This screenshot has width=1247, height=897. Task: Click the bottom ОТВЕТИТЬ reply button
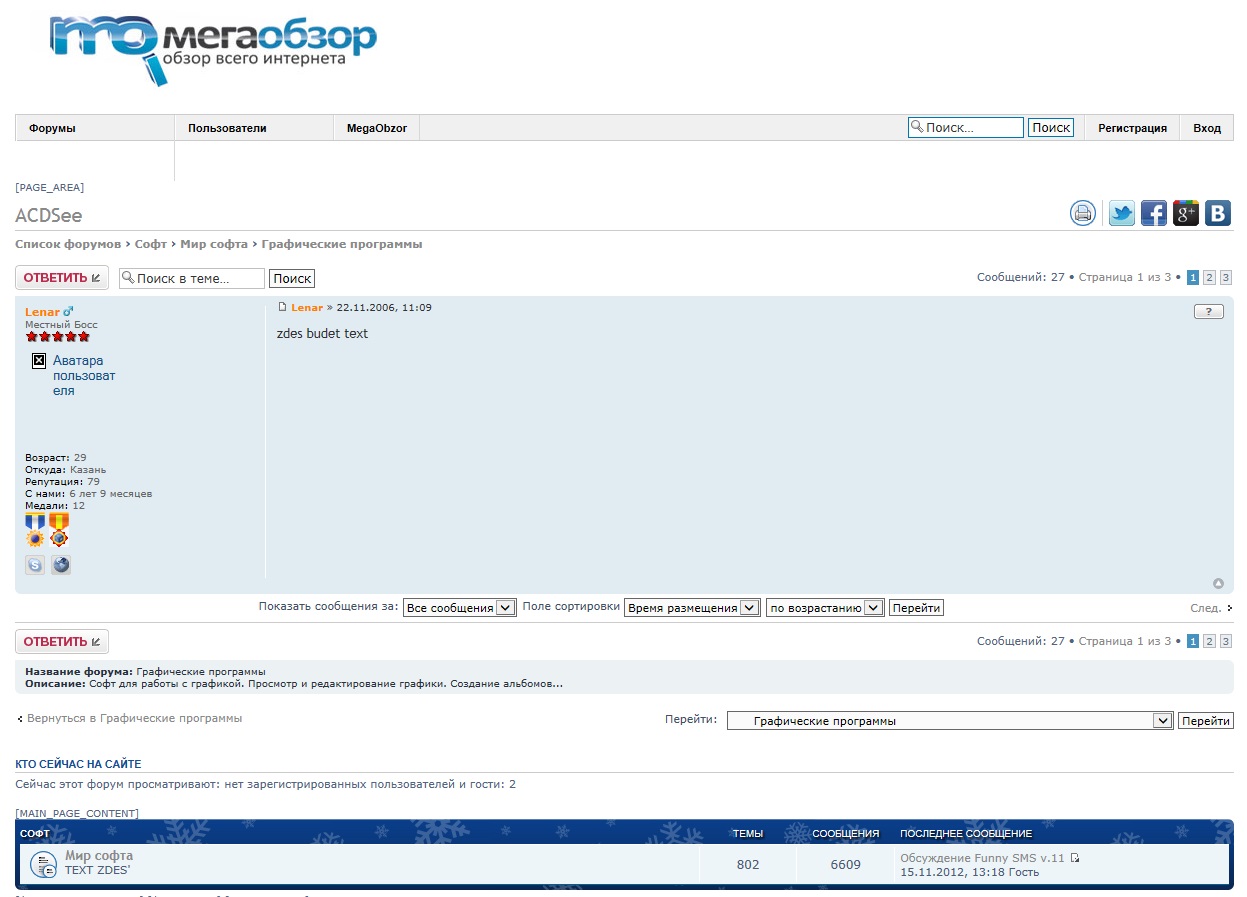pyautogui.click(x=62, y=642)
